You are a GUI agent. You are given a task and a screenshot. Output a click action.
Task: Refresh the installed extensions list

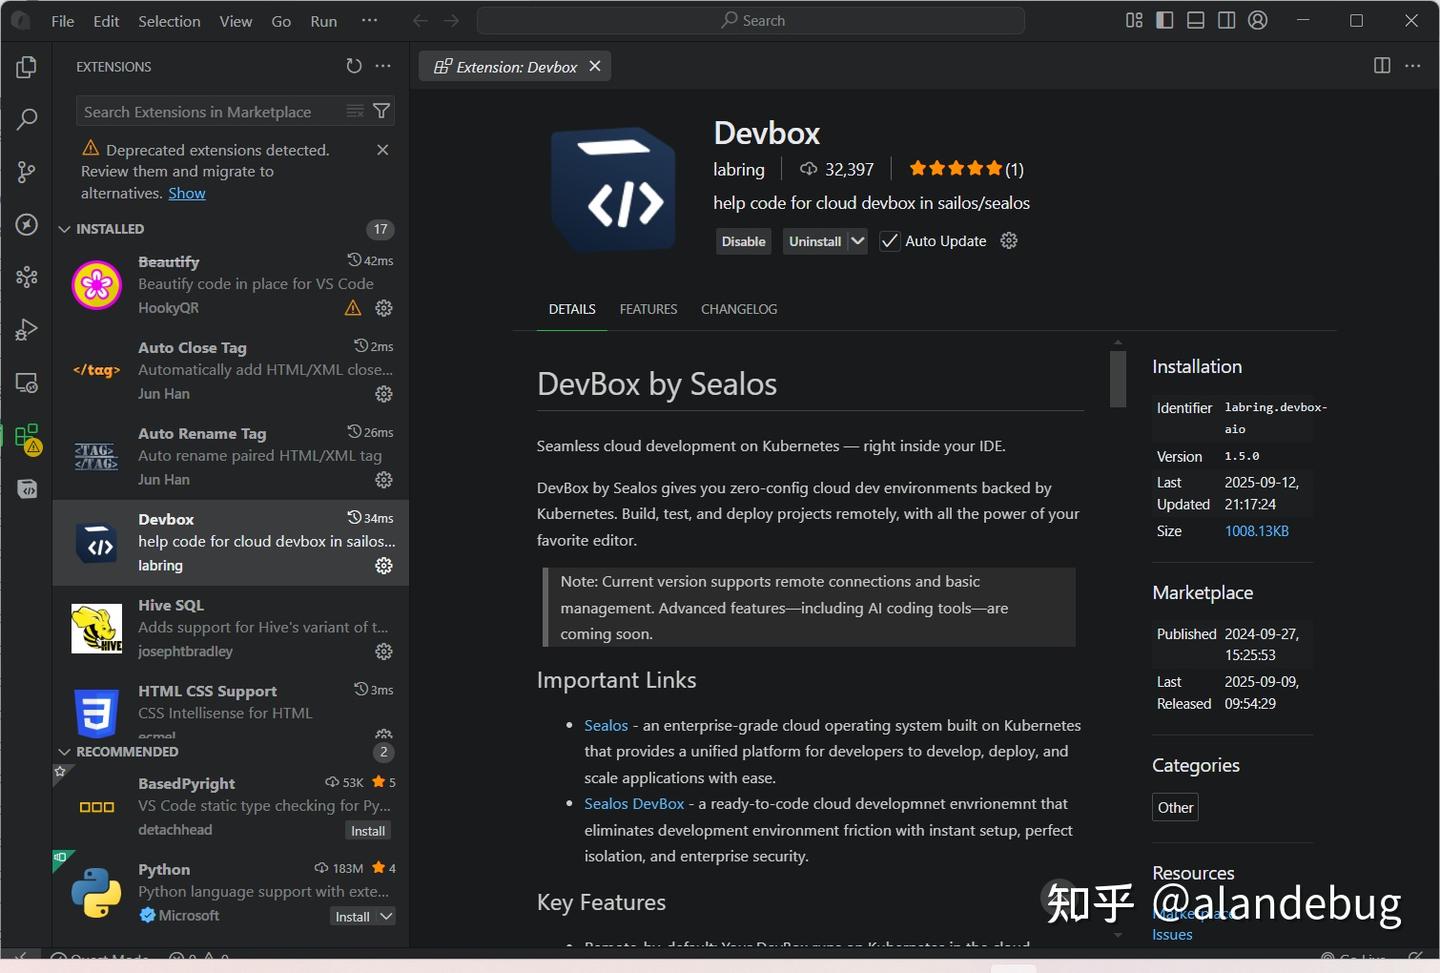pos(354,66)
